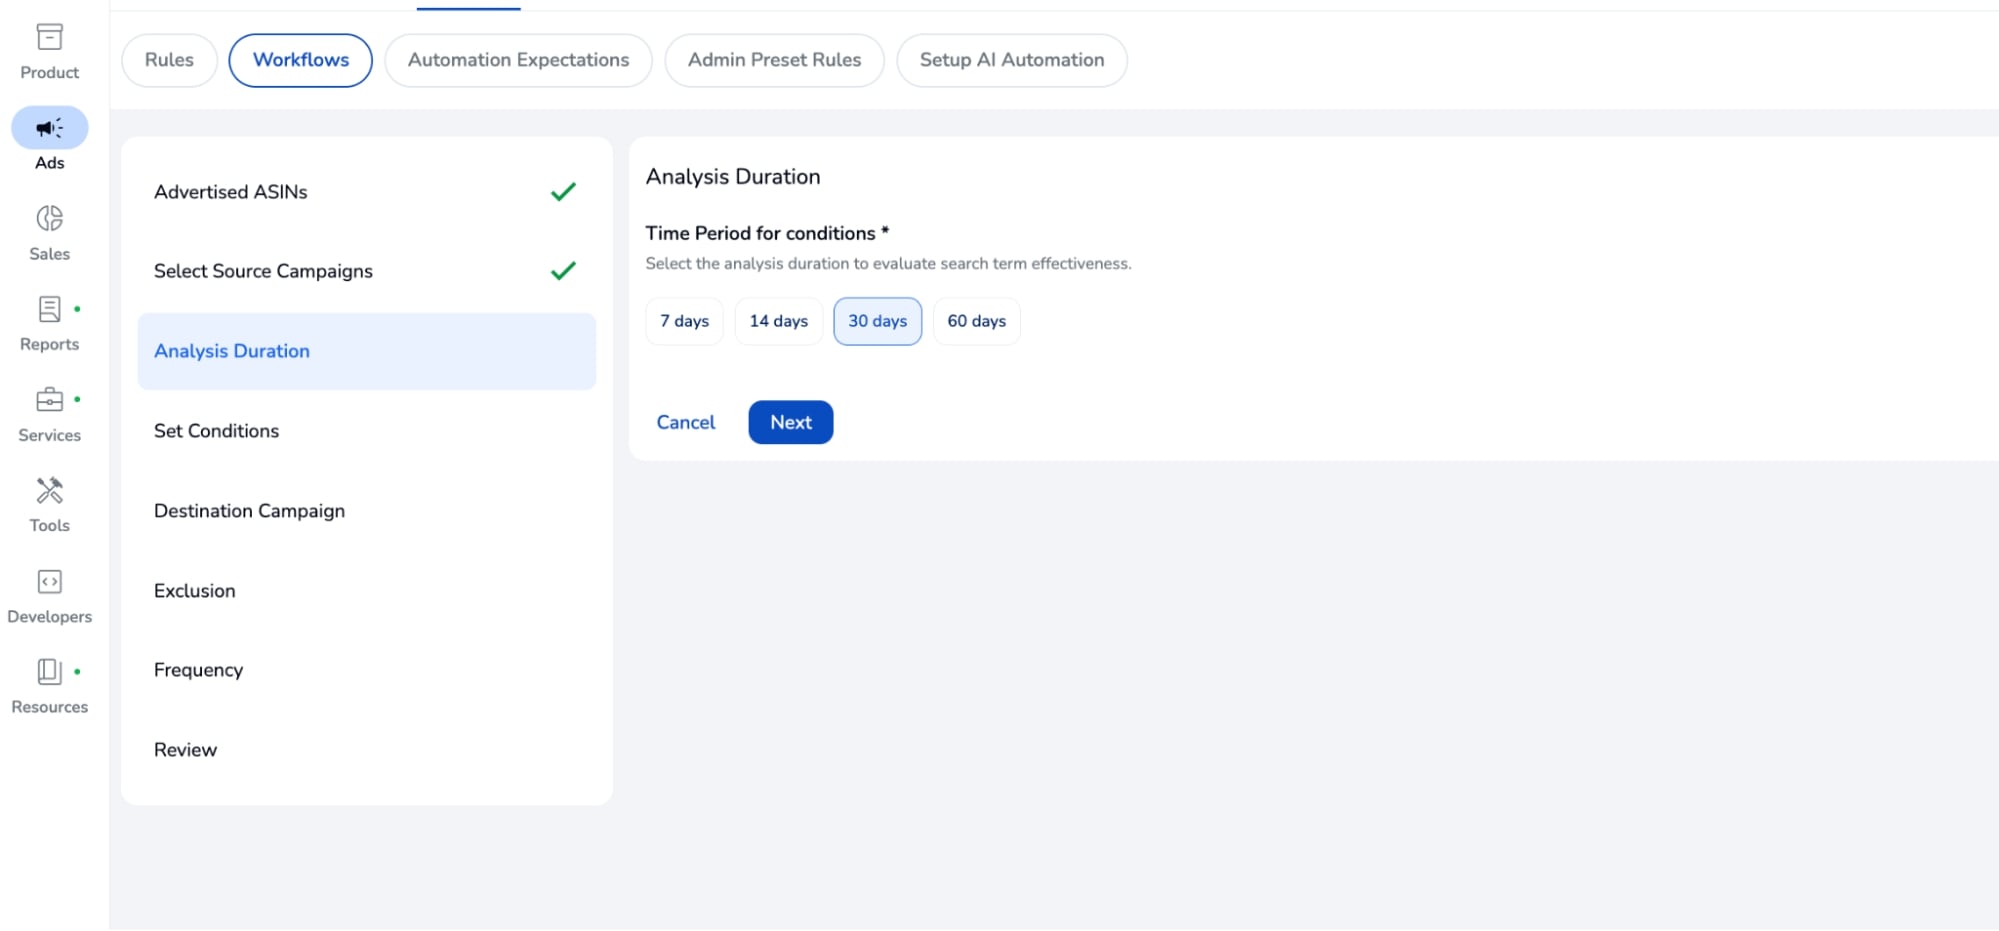Select the Analysis Duration step
Screen dimensions: 1999x931
click(367, 351)
